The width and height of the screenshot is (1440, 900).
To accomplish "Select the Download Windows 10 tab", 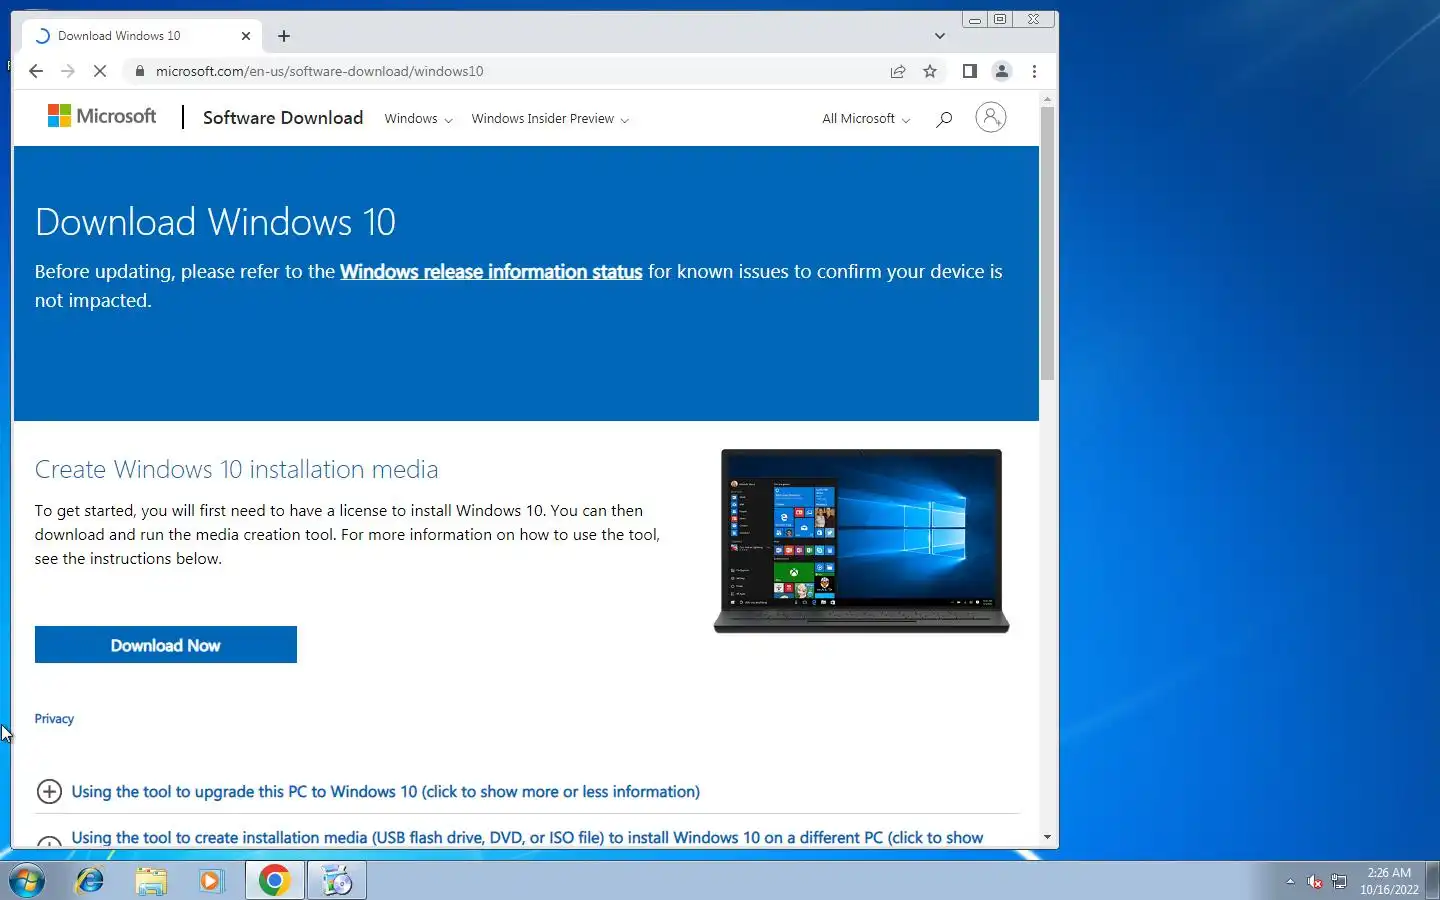I will (x=140, y=36).
